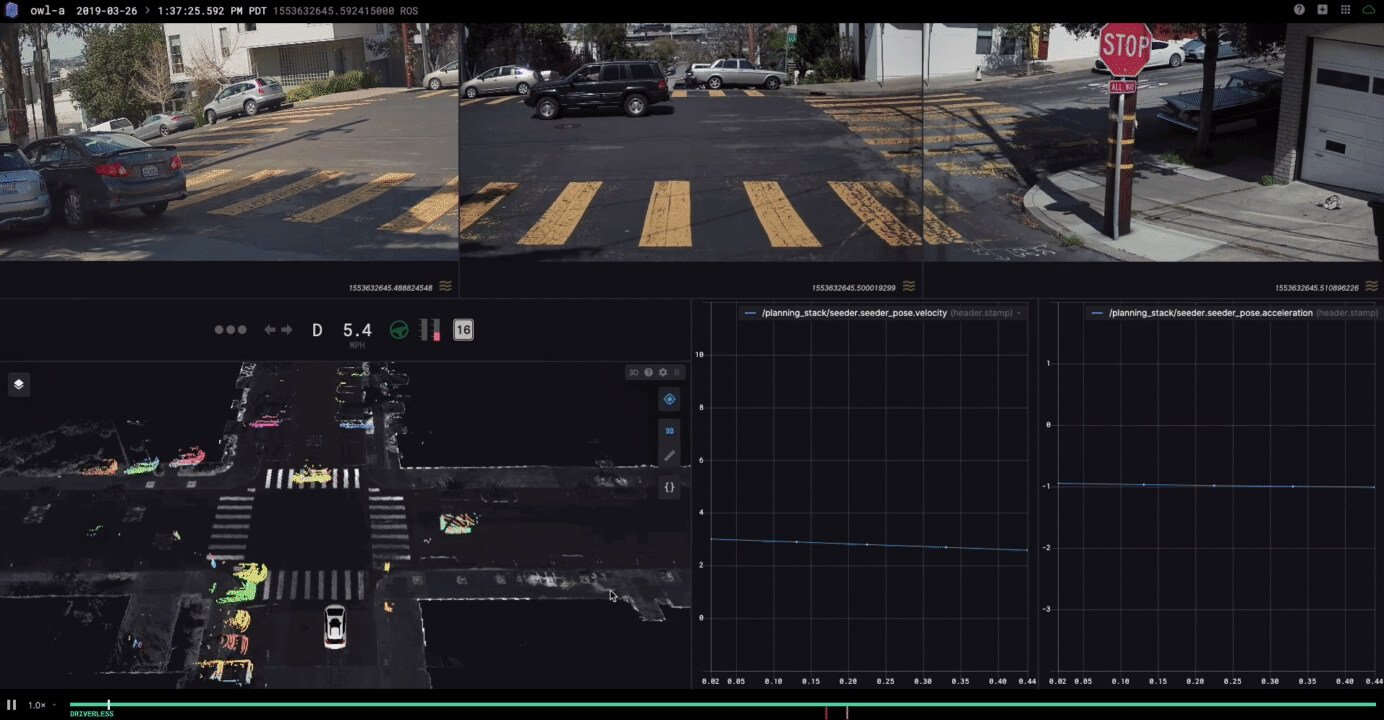Pause the playback
This screenshot has height=720, width=1384.
click(12, 705)
